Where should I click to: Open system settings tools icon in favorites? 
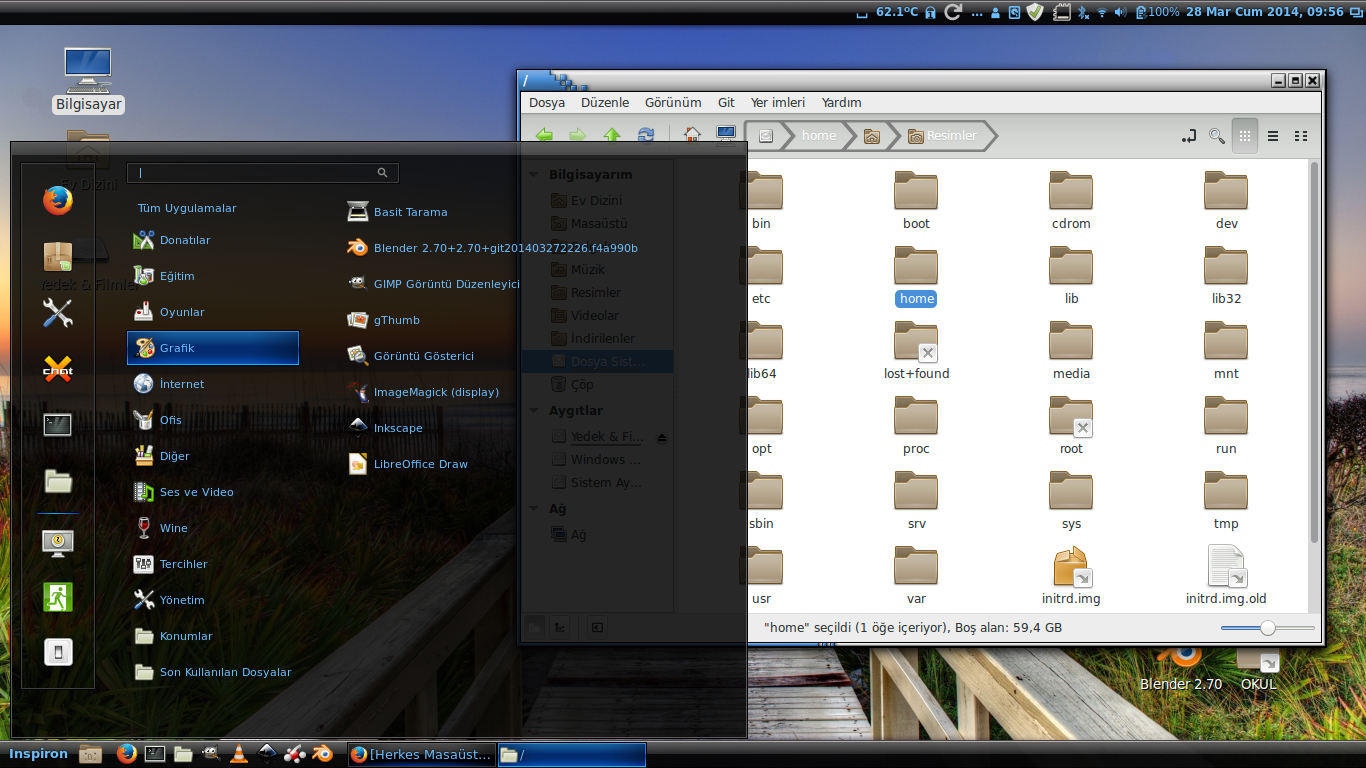pyautogui.click(x=58, y=313)
